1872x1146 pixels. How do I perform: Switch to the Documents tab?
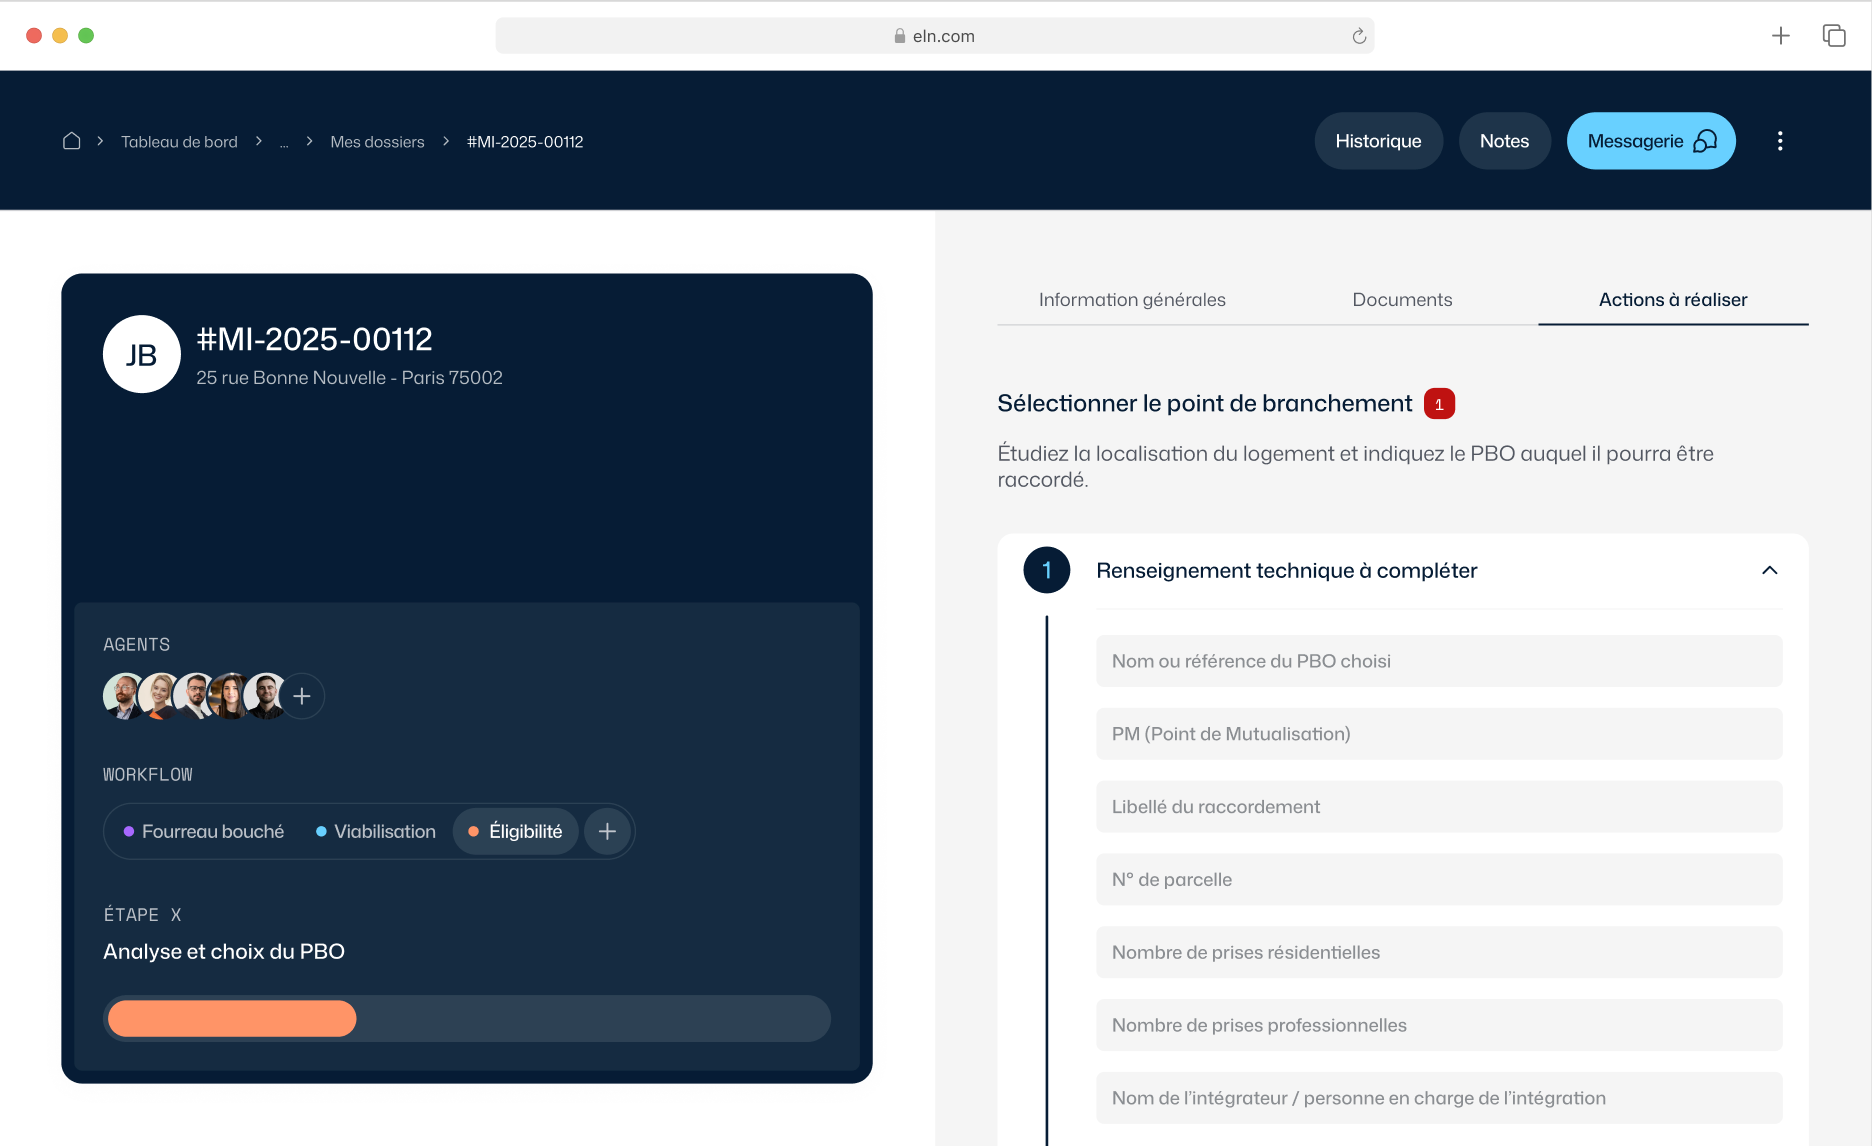click(x=1402, y=300)
